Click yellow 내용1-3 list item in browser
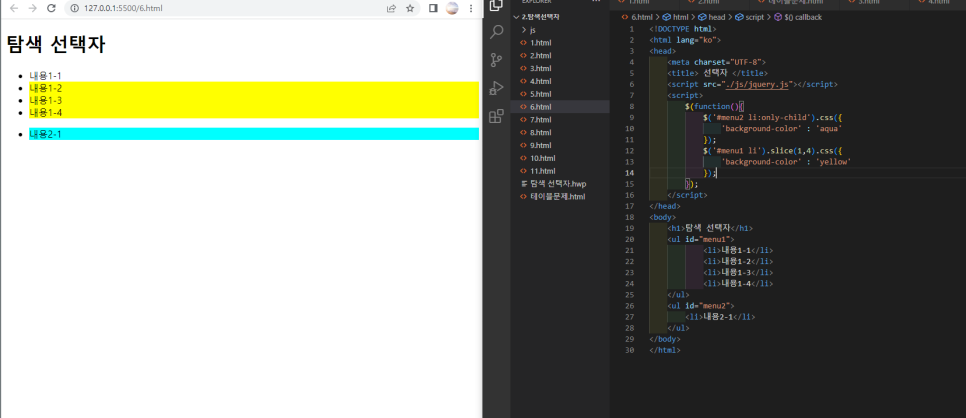 [254, 100]
